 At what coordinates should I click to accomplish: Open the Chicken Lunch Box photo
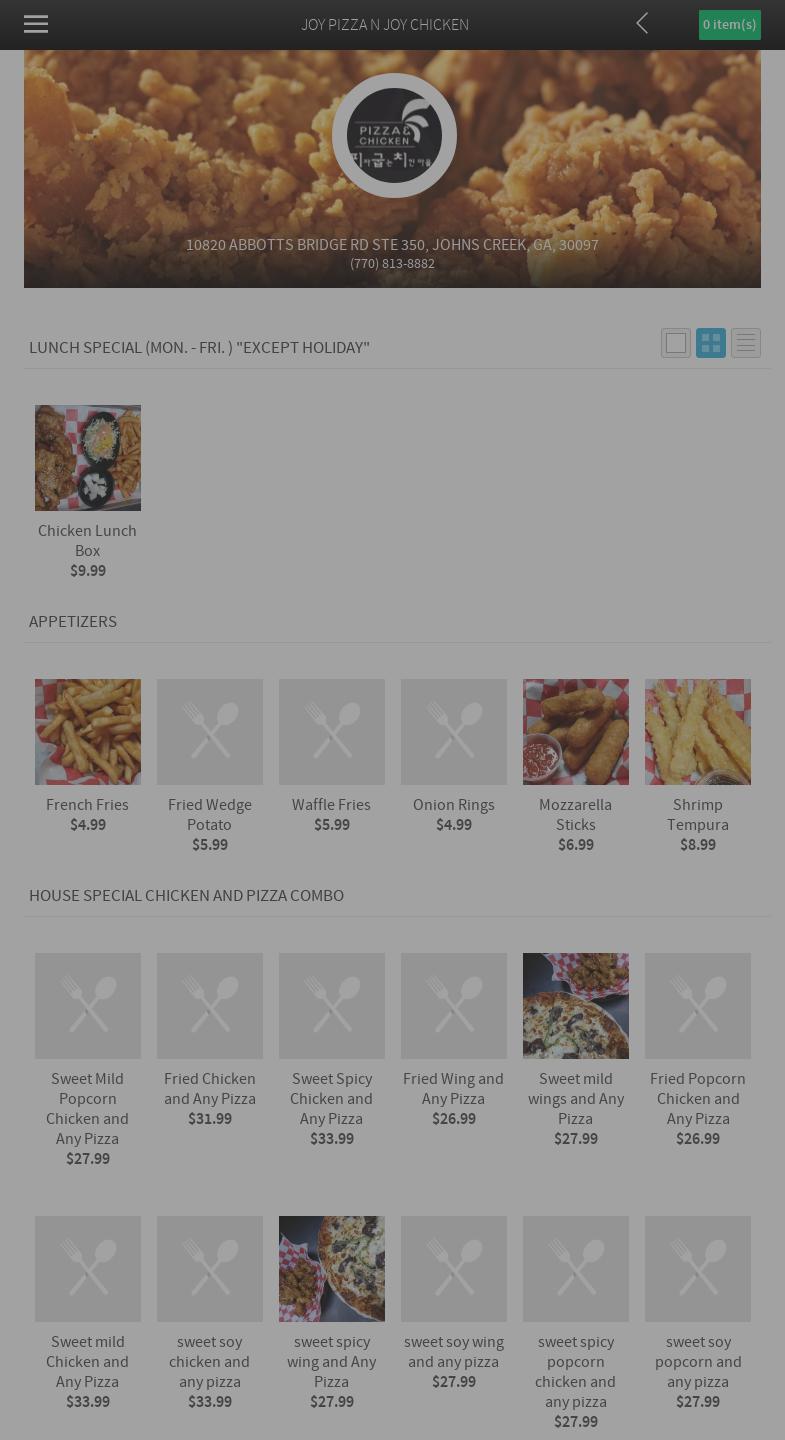tap(88, 458)
